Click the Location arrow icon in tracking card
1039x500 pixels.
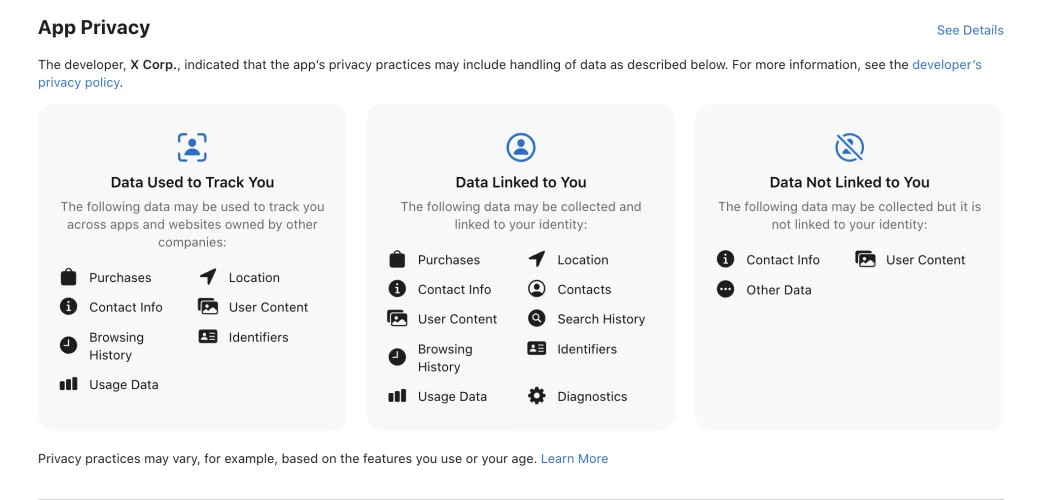point(208,277)
